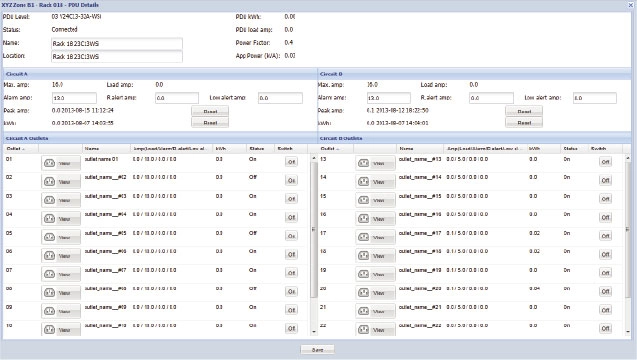Open the View icon for outlet 01
The width and height of the screenshot is (637, 360).
pos(61,163)
